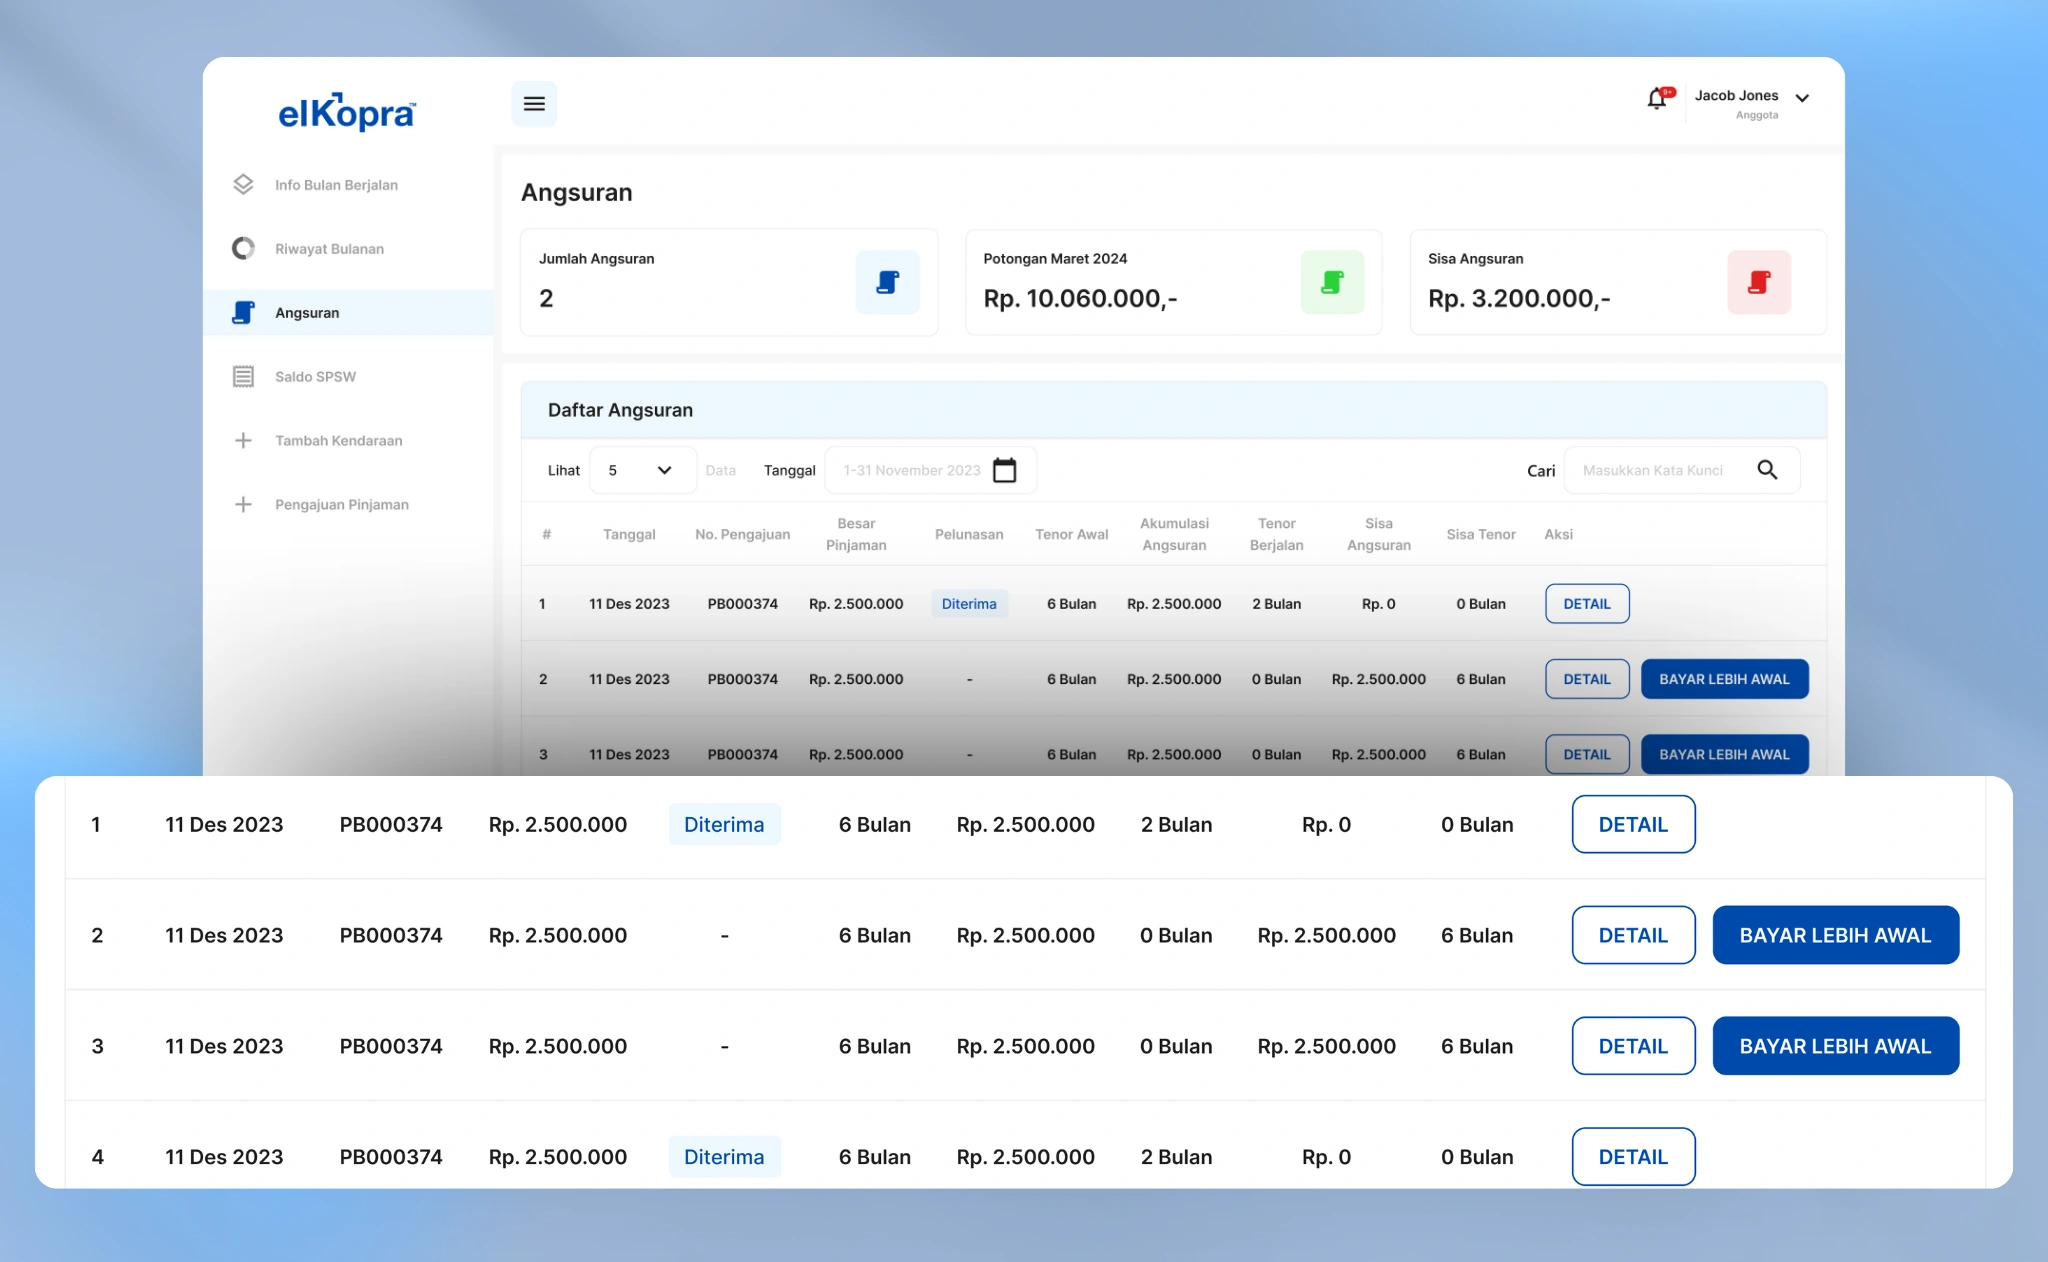This screenshot has height=1262, width=2048.
Task: Open Pengajuan Pinjaman in the sidebar
Action: [x=342, y=505]
